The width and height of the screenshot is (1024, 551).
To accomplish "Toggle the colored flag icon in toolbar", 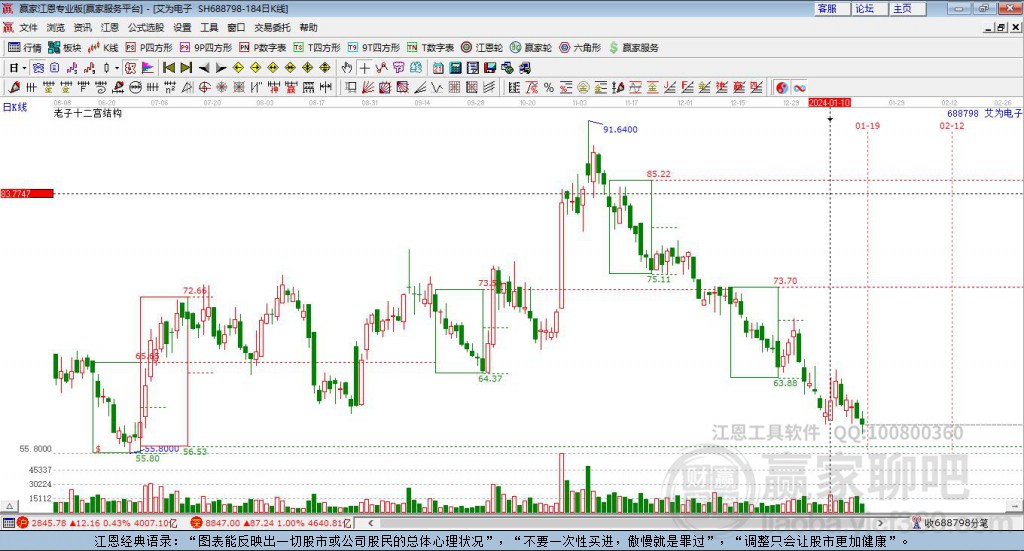I will [x=148, y=68].
